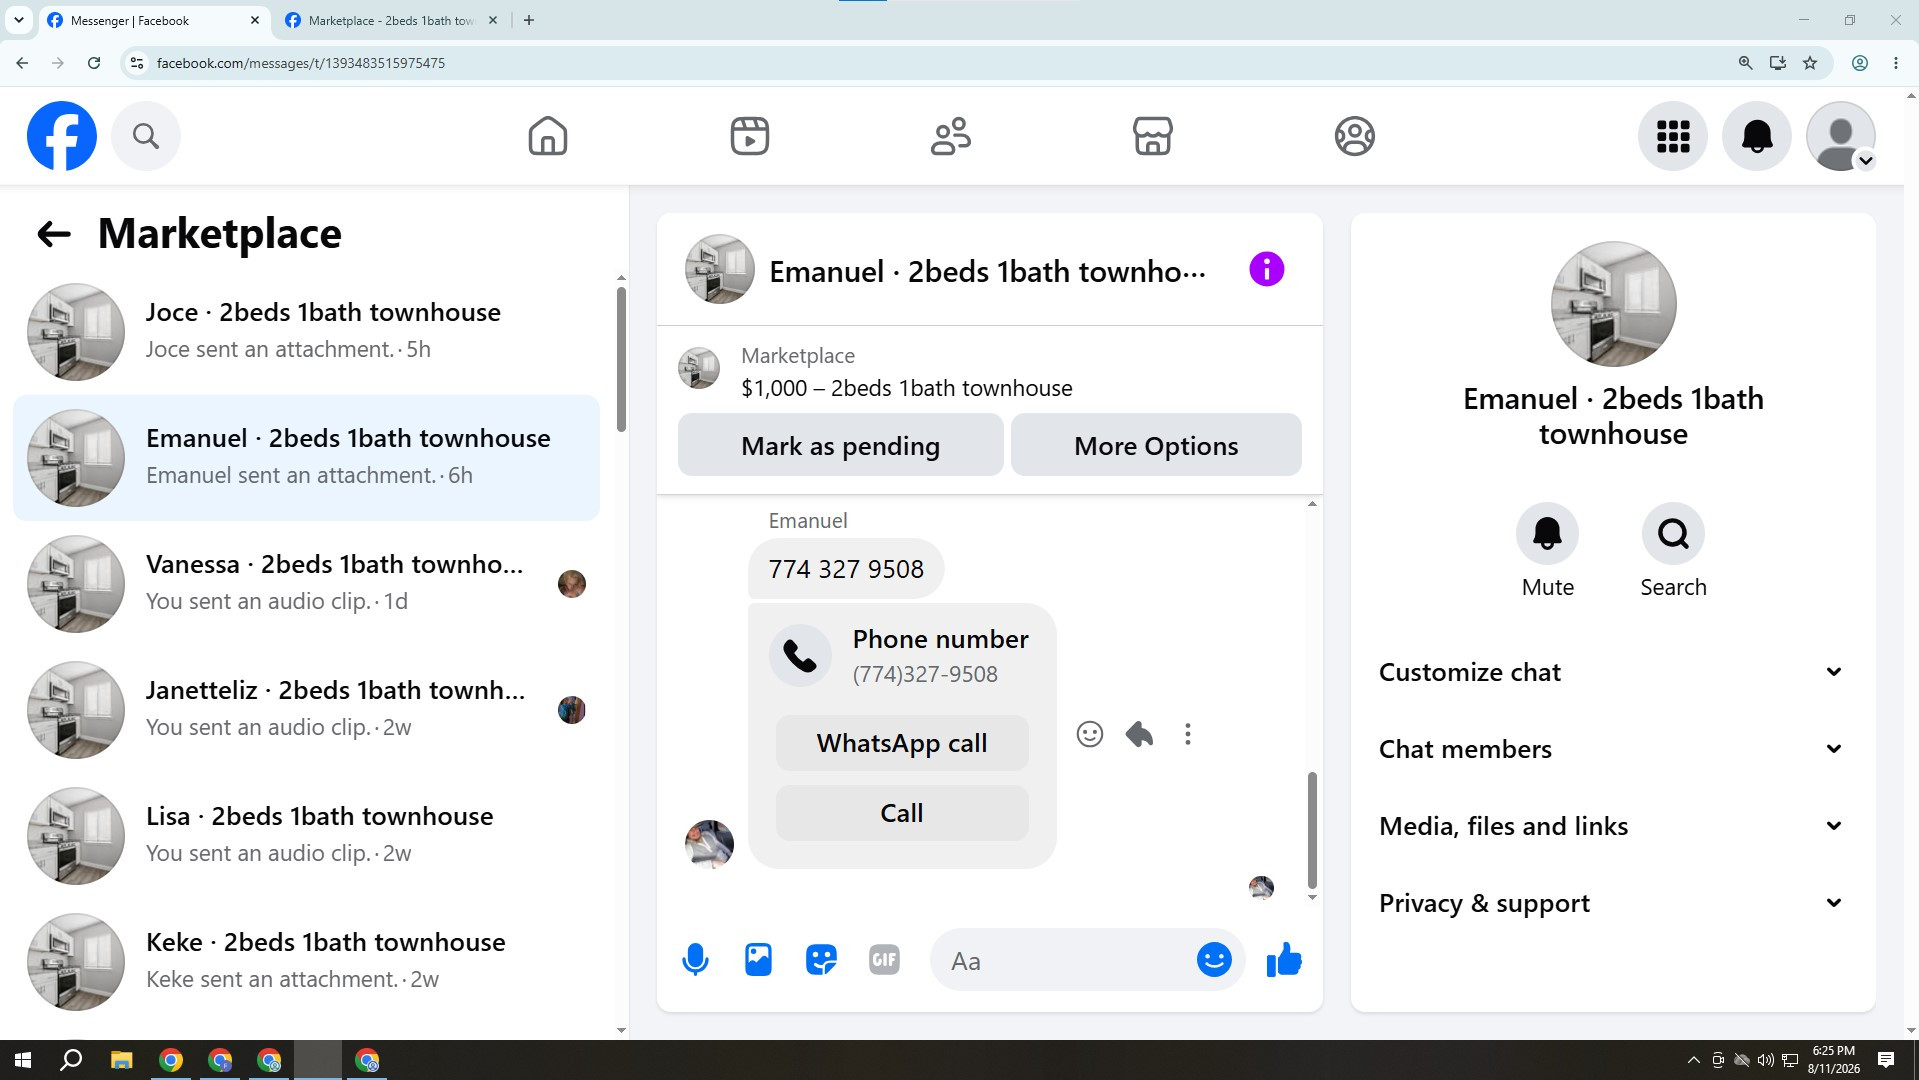The height and width of the screenshot is (1080, 1919).
Task: Bookmark this page with the star
Action: point(1810,63)
